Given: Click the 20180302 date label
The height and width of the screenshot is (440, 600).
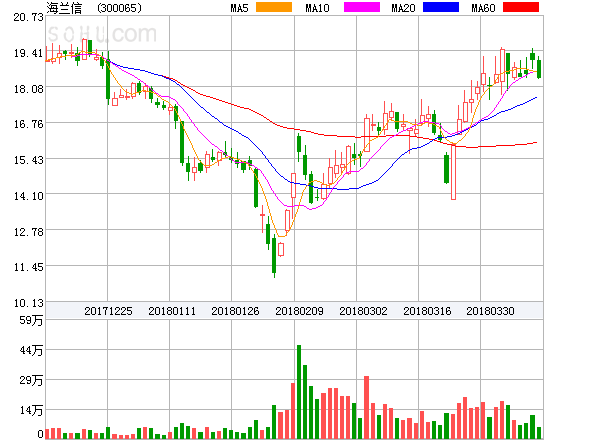Looking at the screenshot, I should coord(363,311).
